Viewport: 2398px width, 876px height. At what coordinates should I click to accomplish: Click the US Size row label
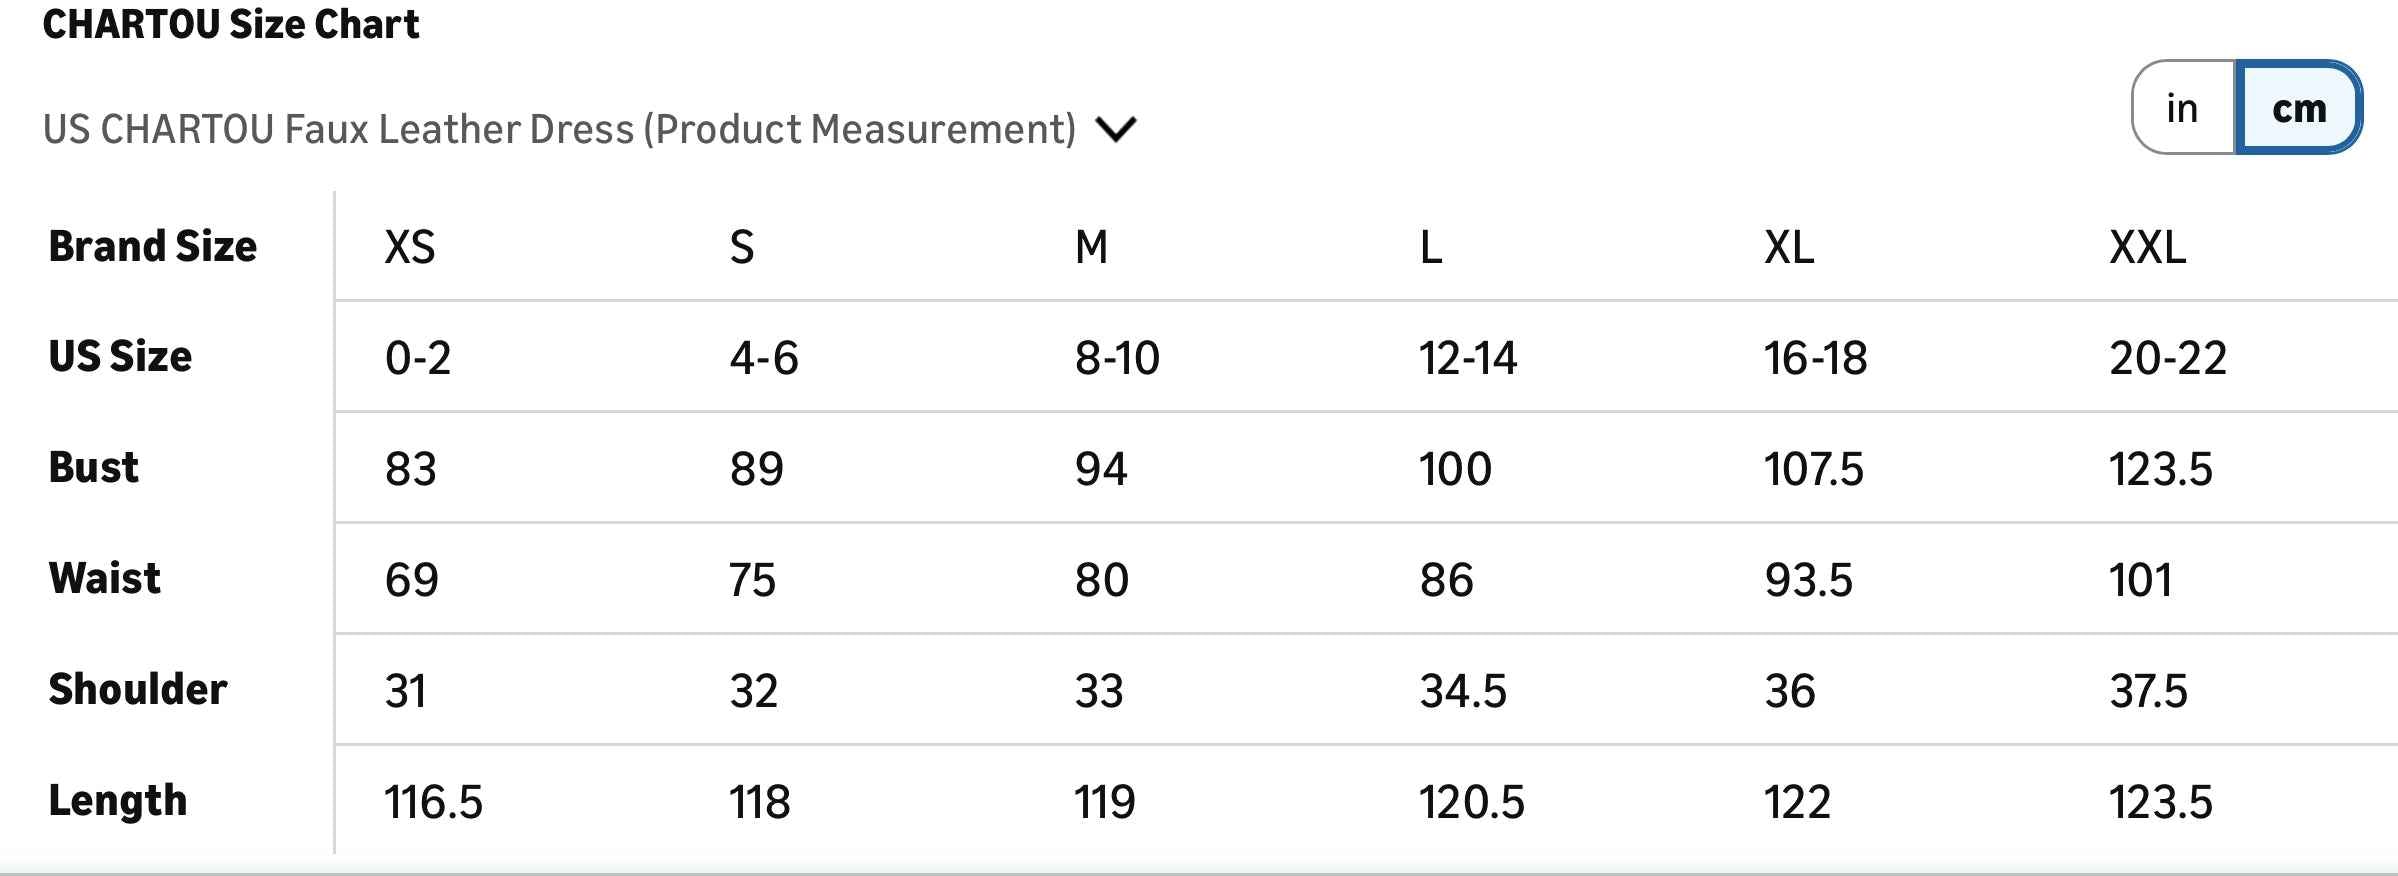pos(120,356)
